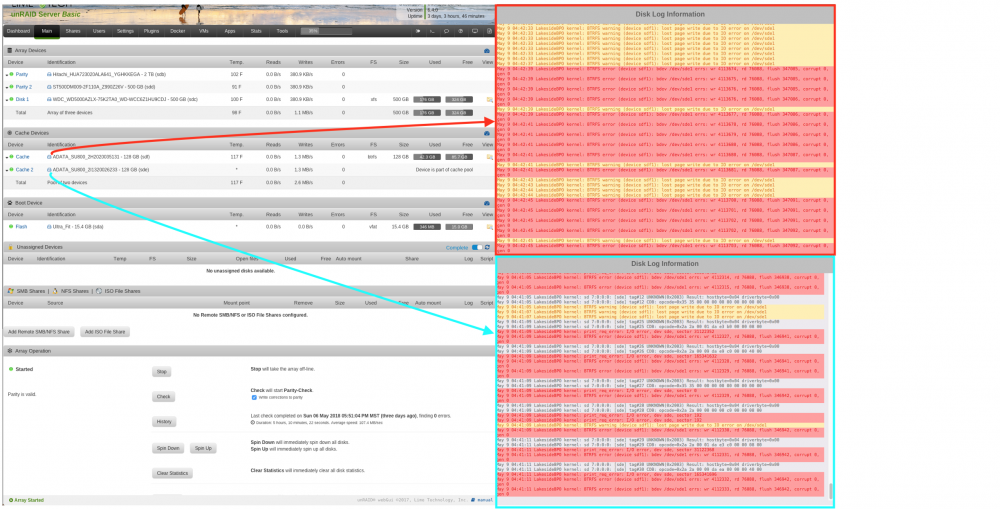Open disk log icon for Cache 2 drive
This screenshot has height=509, width=1000.
coord(49,170)
